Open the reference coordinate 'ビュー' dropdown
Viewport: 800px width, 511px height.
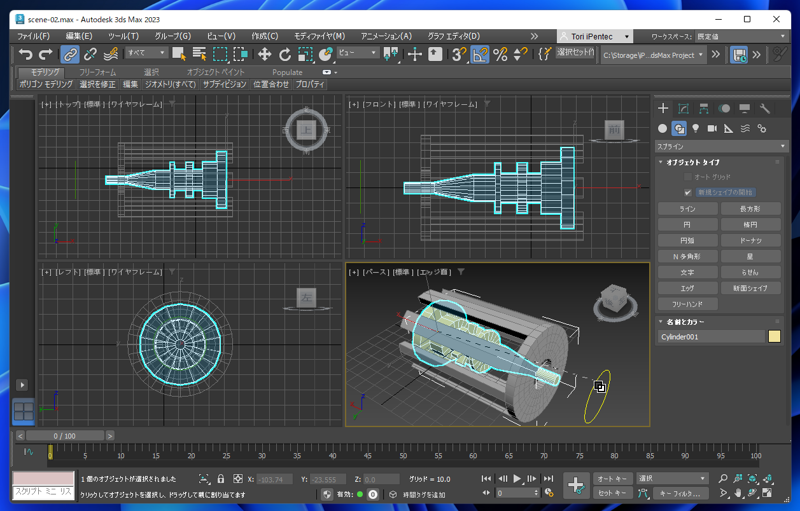click(358, 53)
